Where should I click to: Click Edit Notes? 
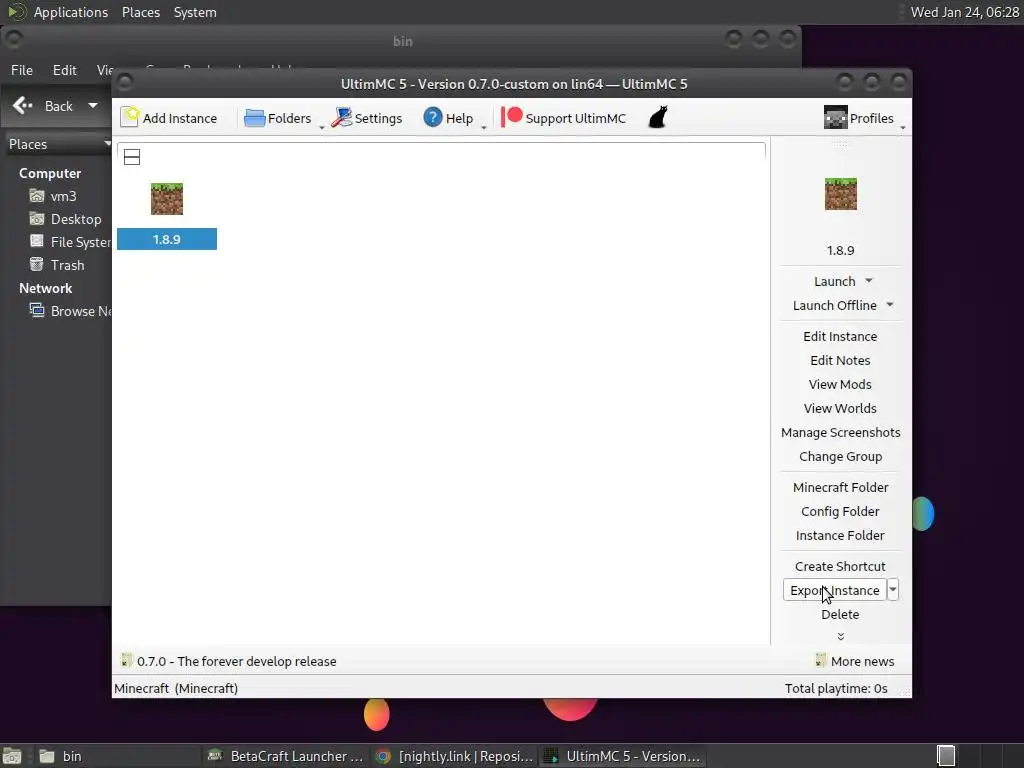tap(840, 360)
